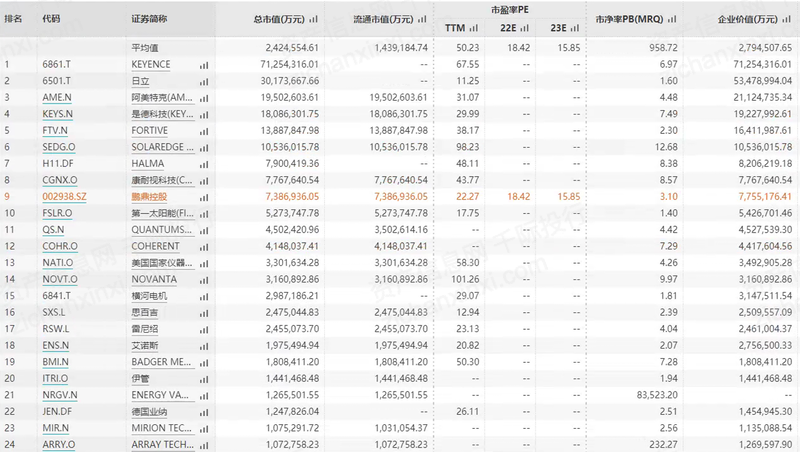Open chart icon in MIRION TEC row
Image resolution: width=800 pixels, height=452 pixels.
(x=204, y=429)
